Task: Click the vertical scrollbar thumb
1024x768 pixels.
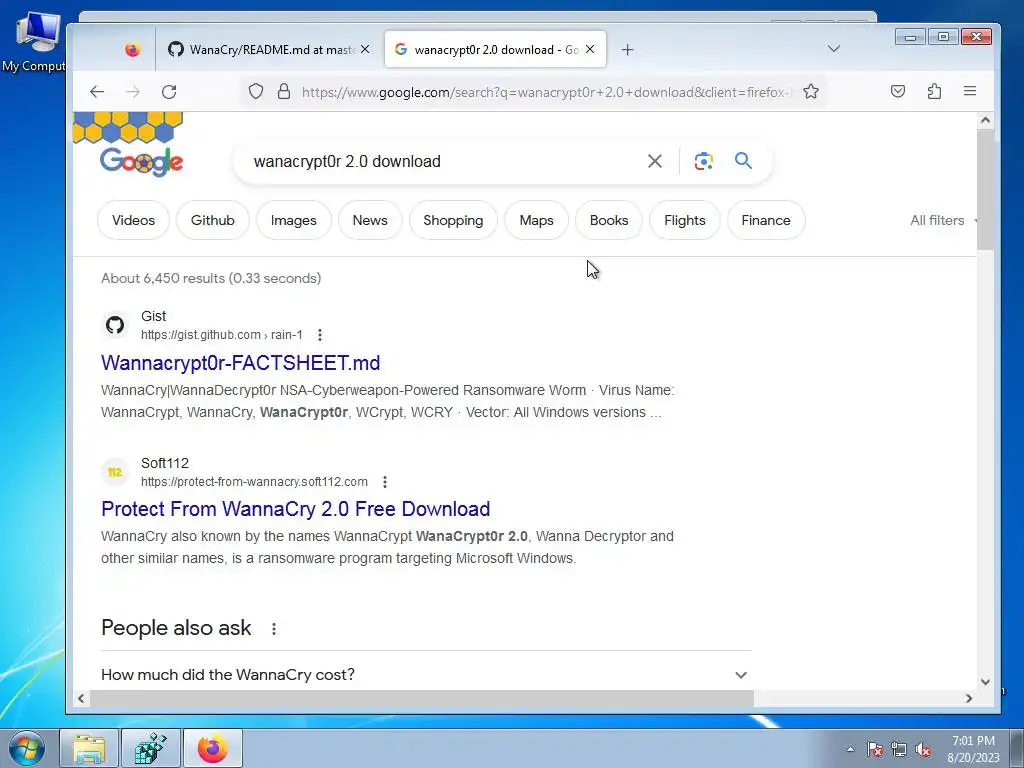Action: pos(985,189)
